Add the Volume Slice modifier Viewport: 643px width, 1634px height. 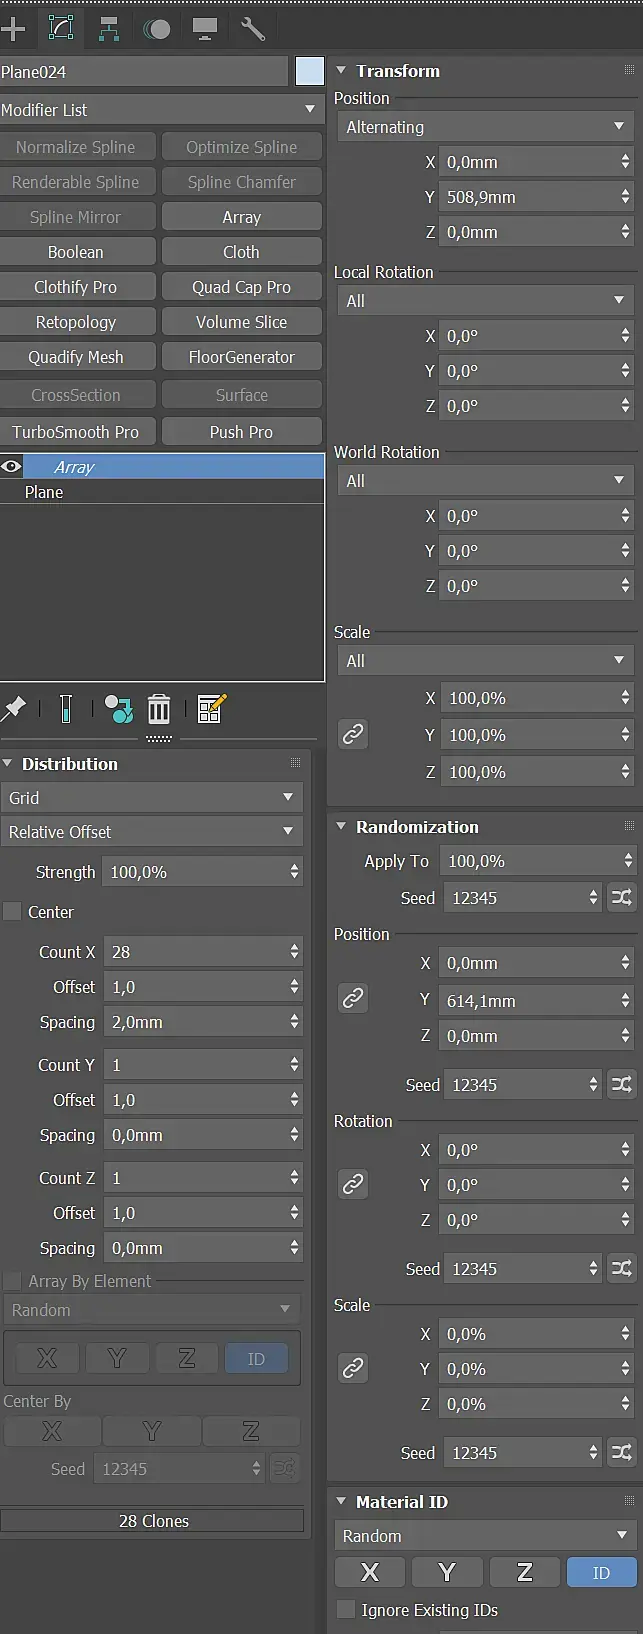241,322
